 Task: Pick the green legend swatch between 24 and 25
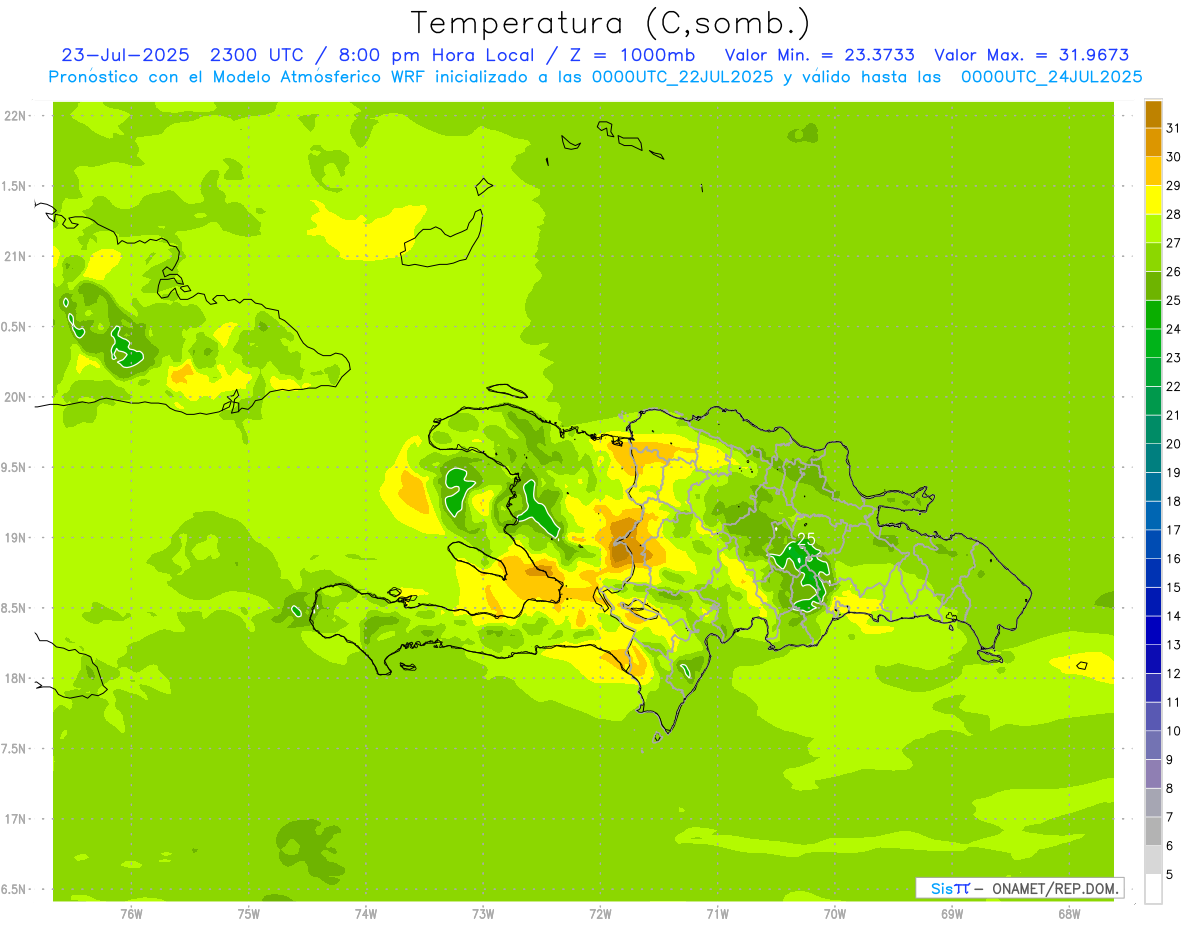(1153, 315)
